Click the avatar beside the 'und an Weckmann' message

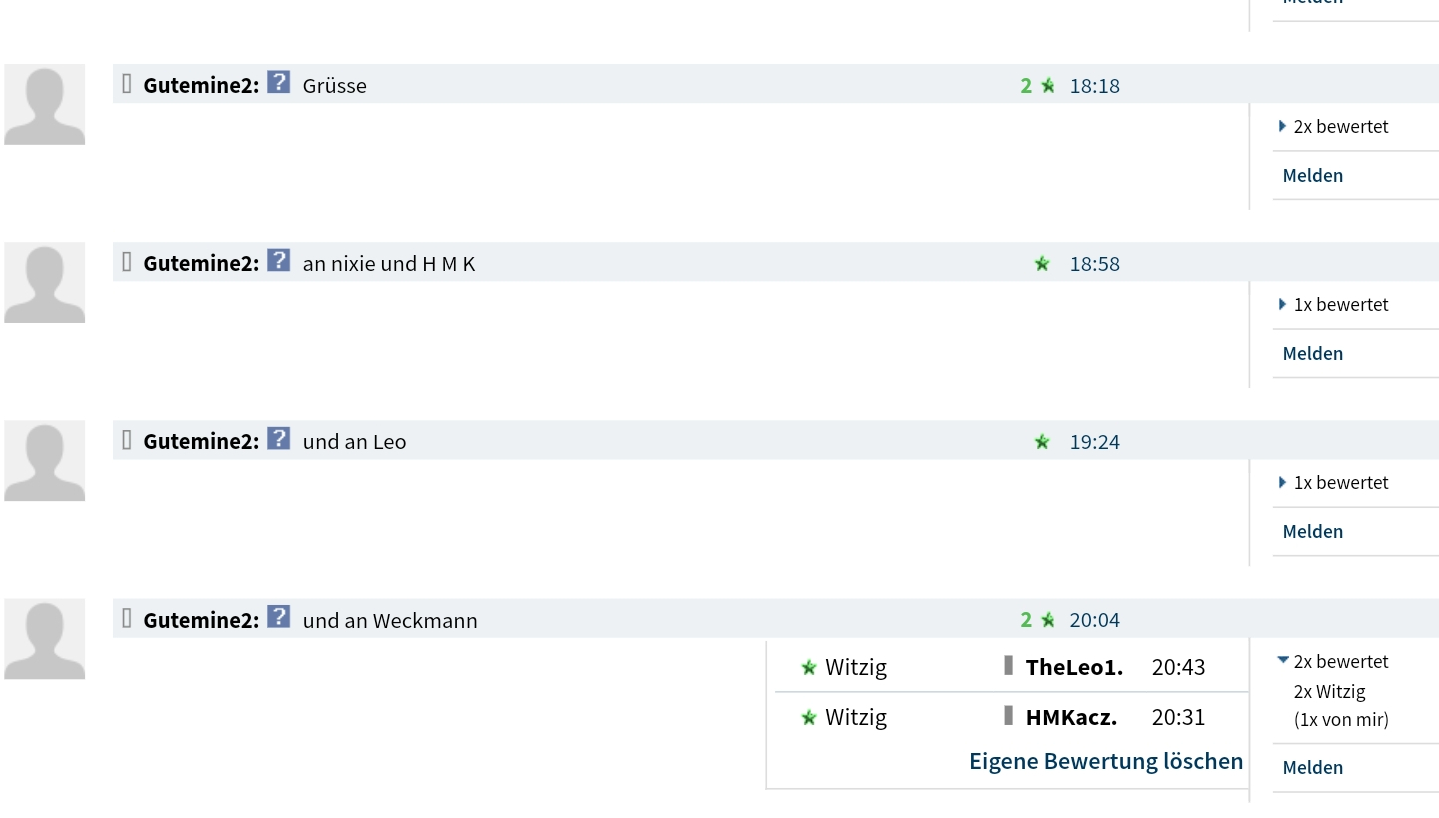pyautogui.click(x=45, y=639)
